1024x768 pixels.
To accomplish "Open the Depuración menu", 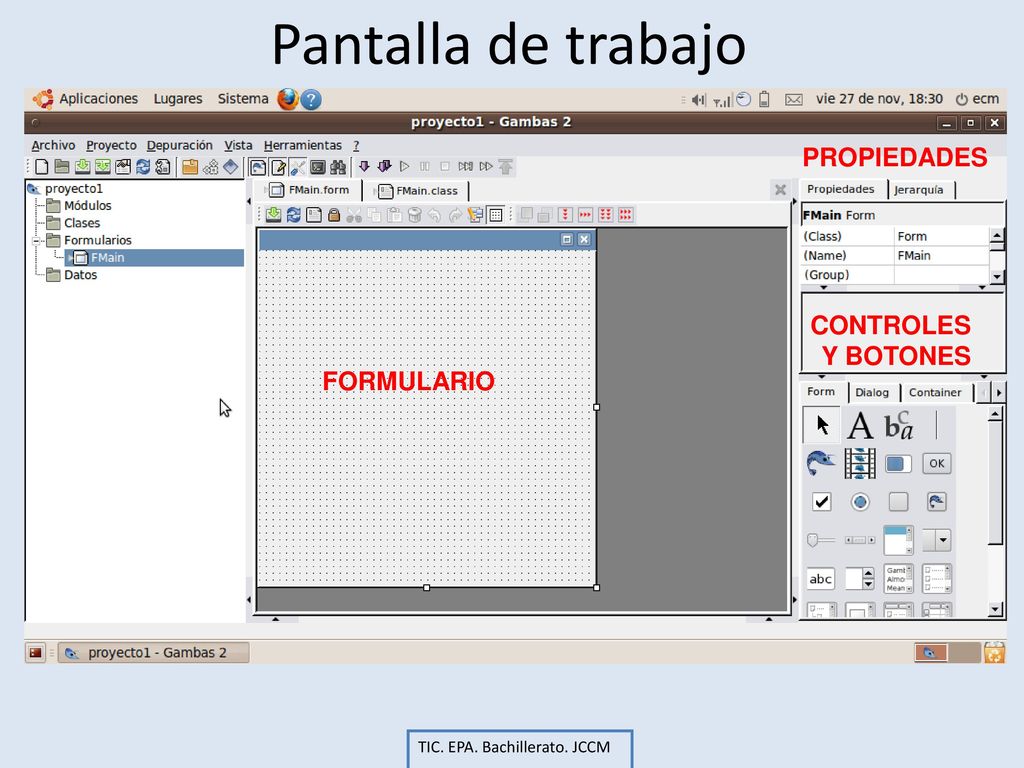I will (x=180, y=146).
